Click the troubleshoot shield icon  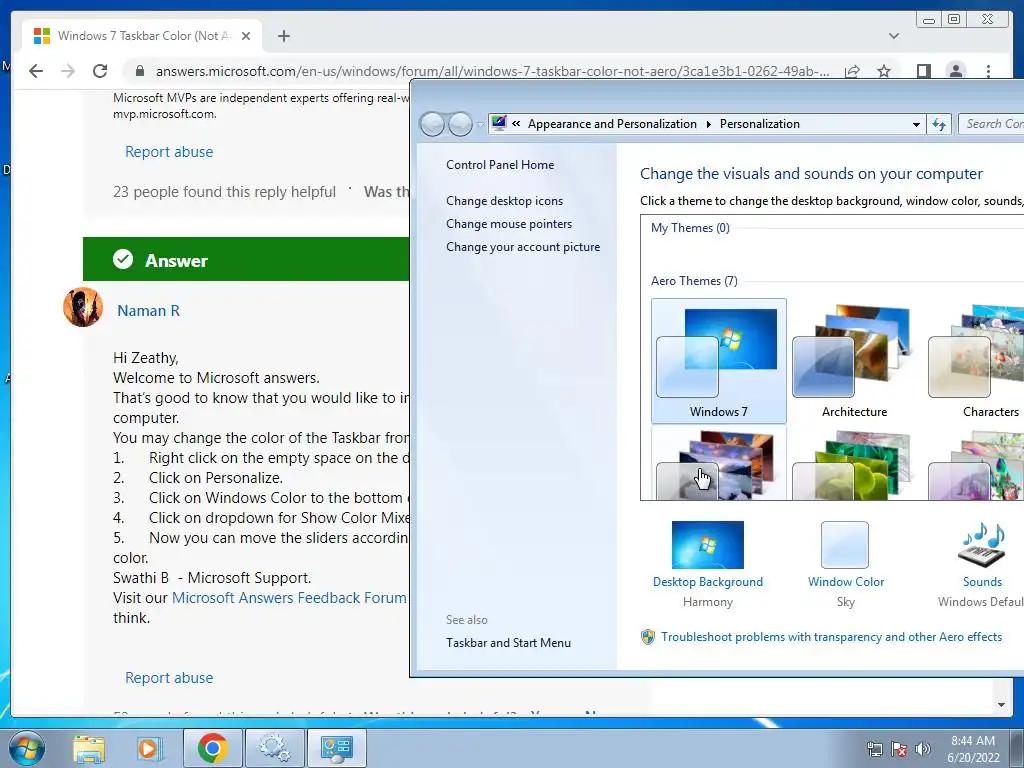(x=648, y=637)
